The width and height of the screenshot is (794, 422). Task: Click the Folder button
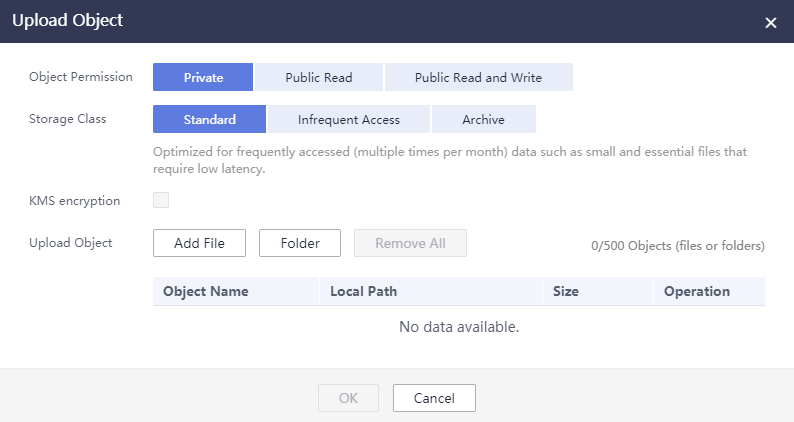pyautogui.click(x=300, y=243)
